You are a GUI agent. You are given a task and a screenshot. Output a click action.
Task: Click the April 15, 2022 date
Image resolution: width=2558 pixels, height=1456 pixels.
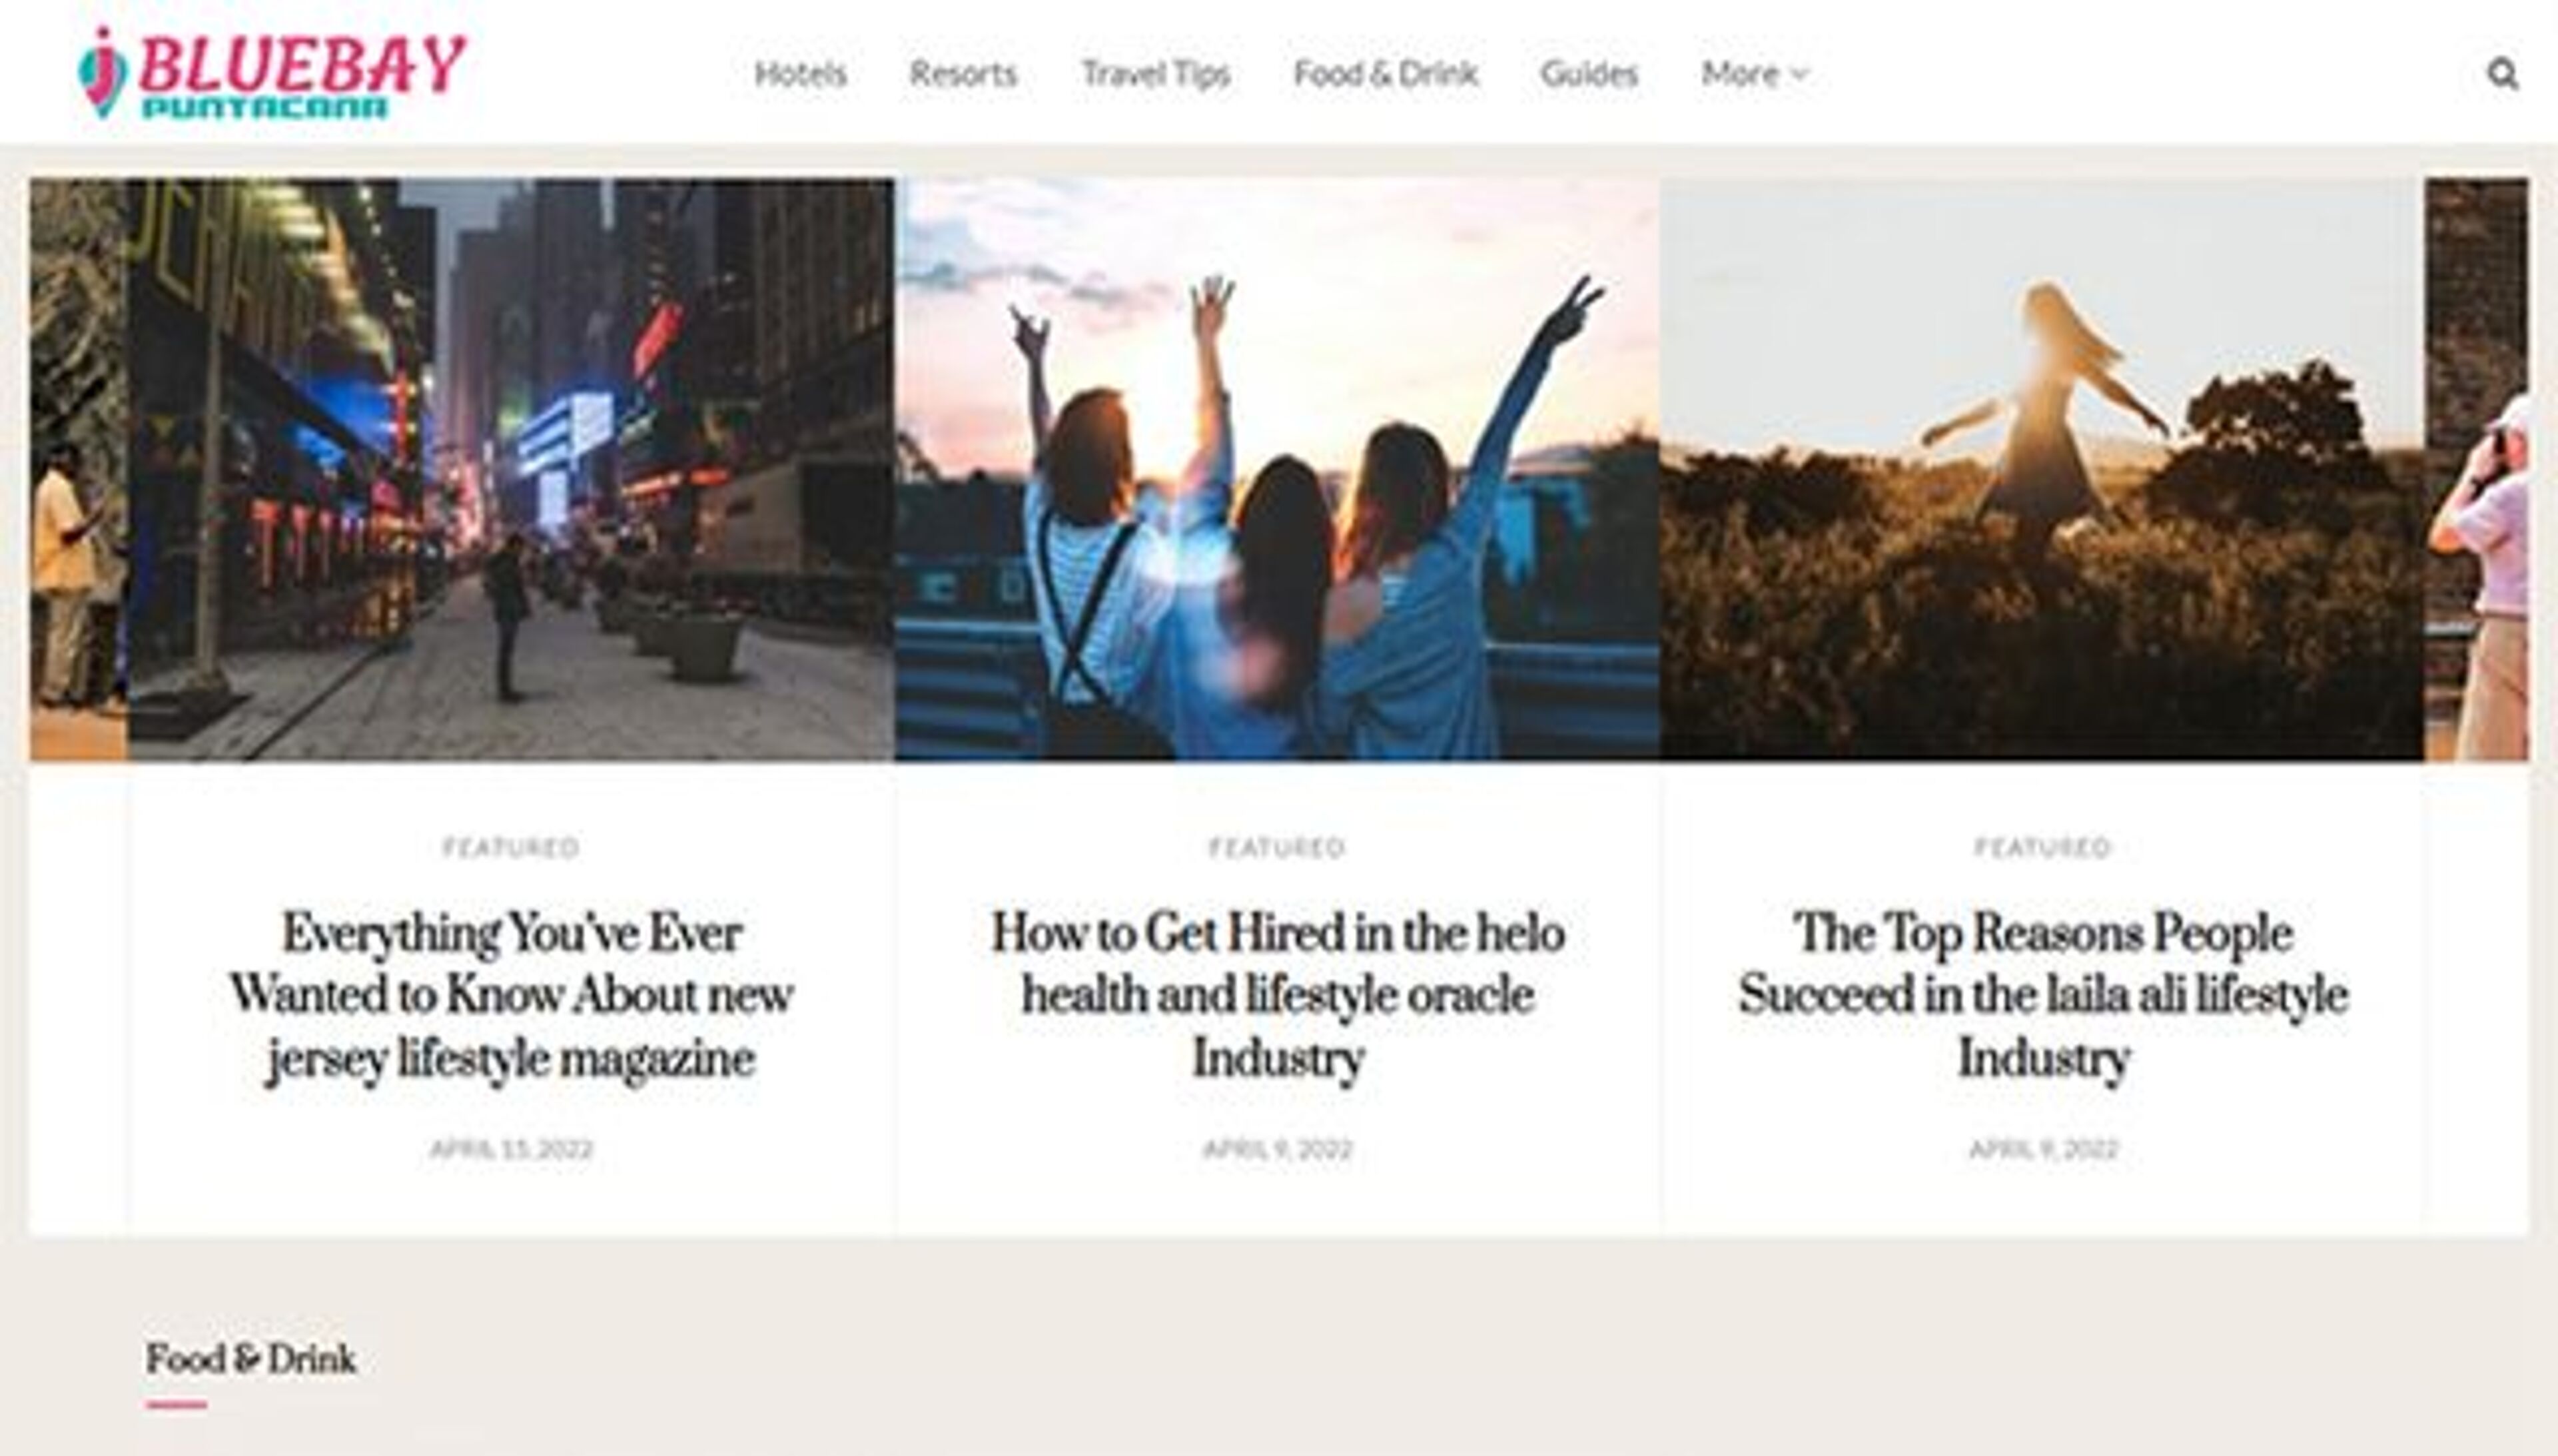511,1149
